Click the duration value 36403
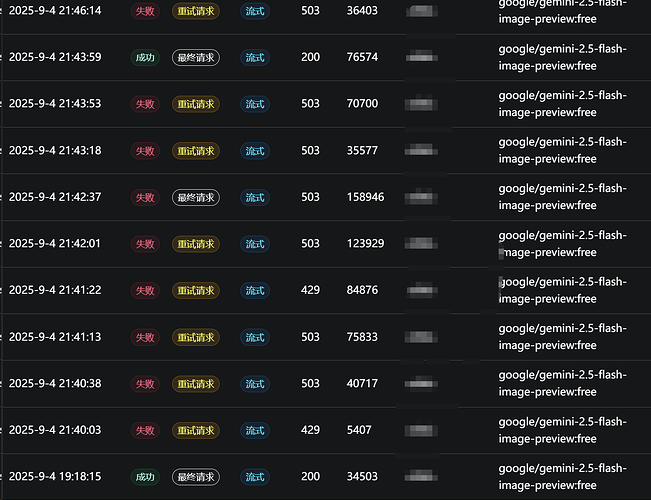The height and width of the screenshot is (500, 651). [362, 10]
